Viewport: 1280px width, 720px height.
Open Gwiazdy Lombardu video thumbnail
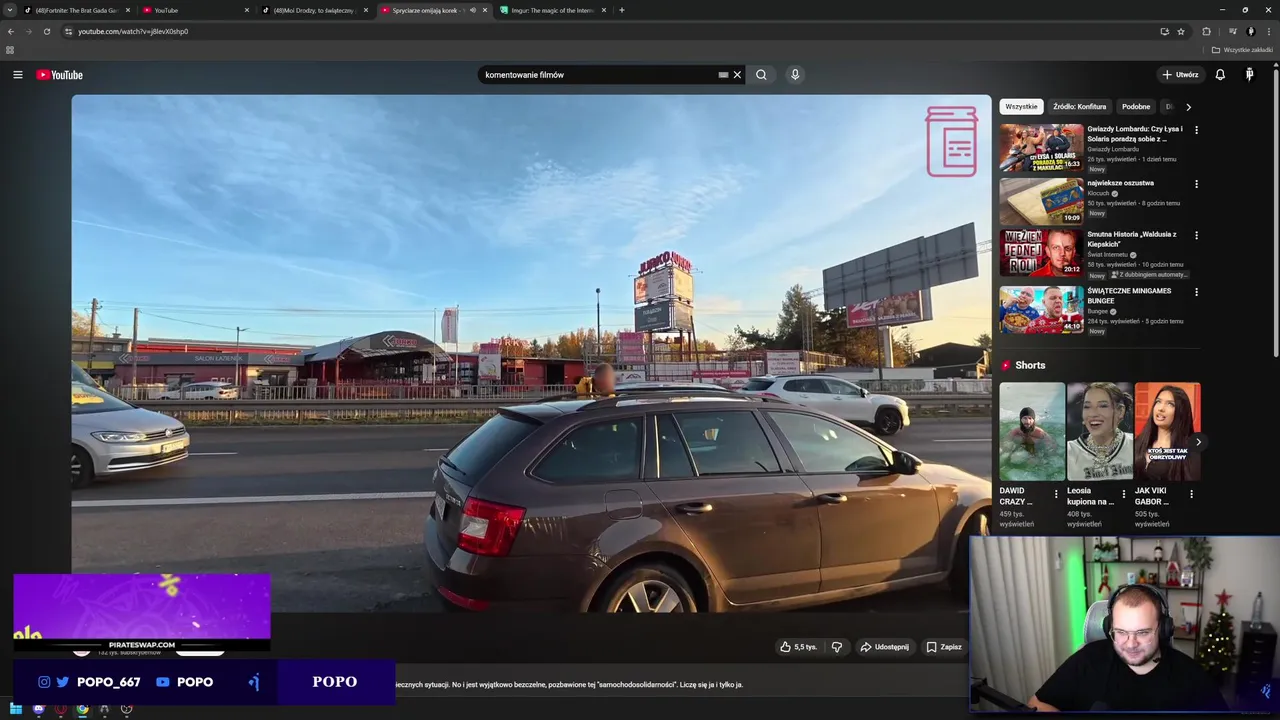coord(1041,147)
